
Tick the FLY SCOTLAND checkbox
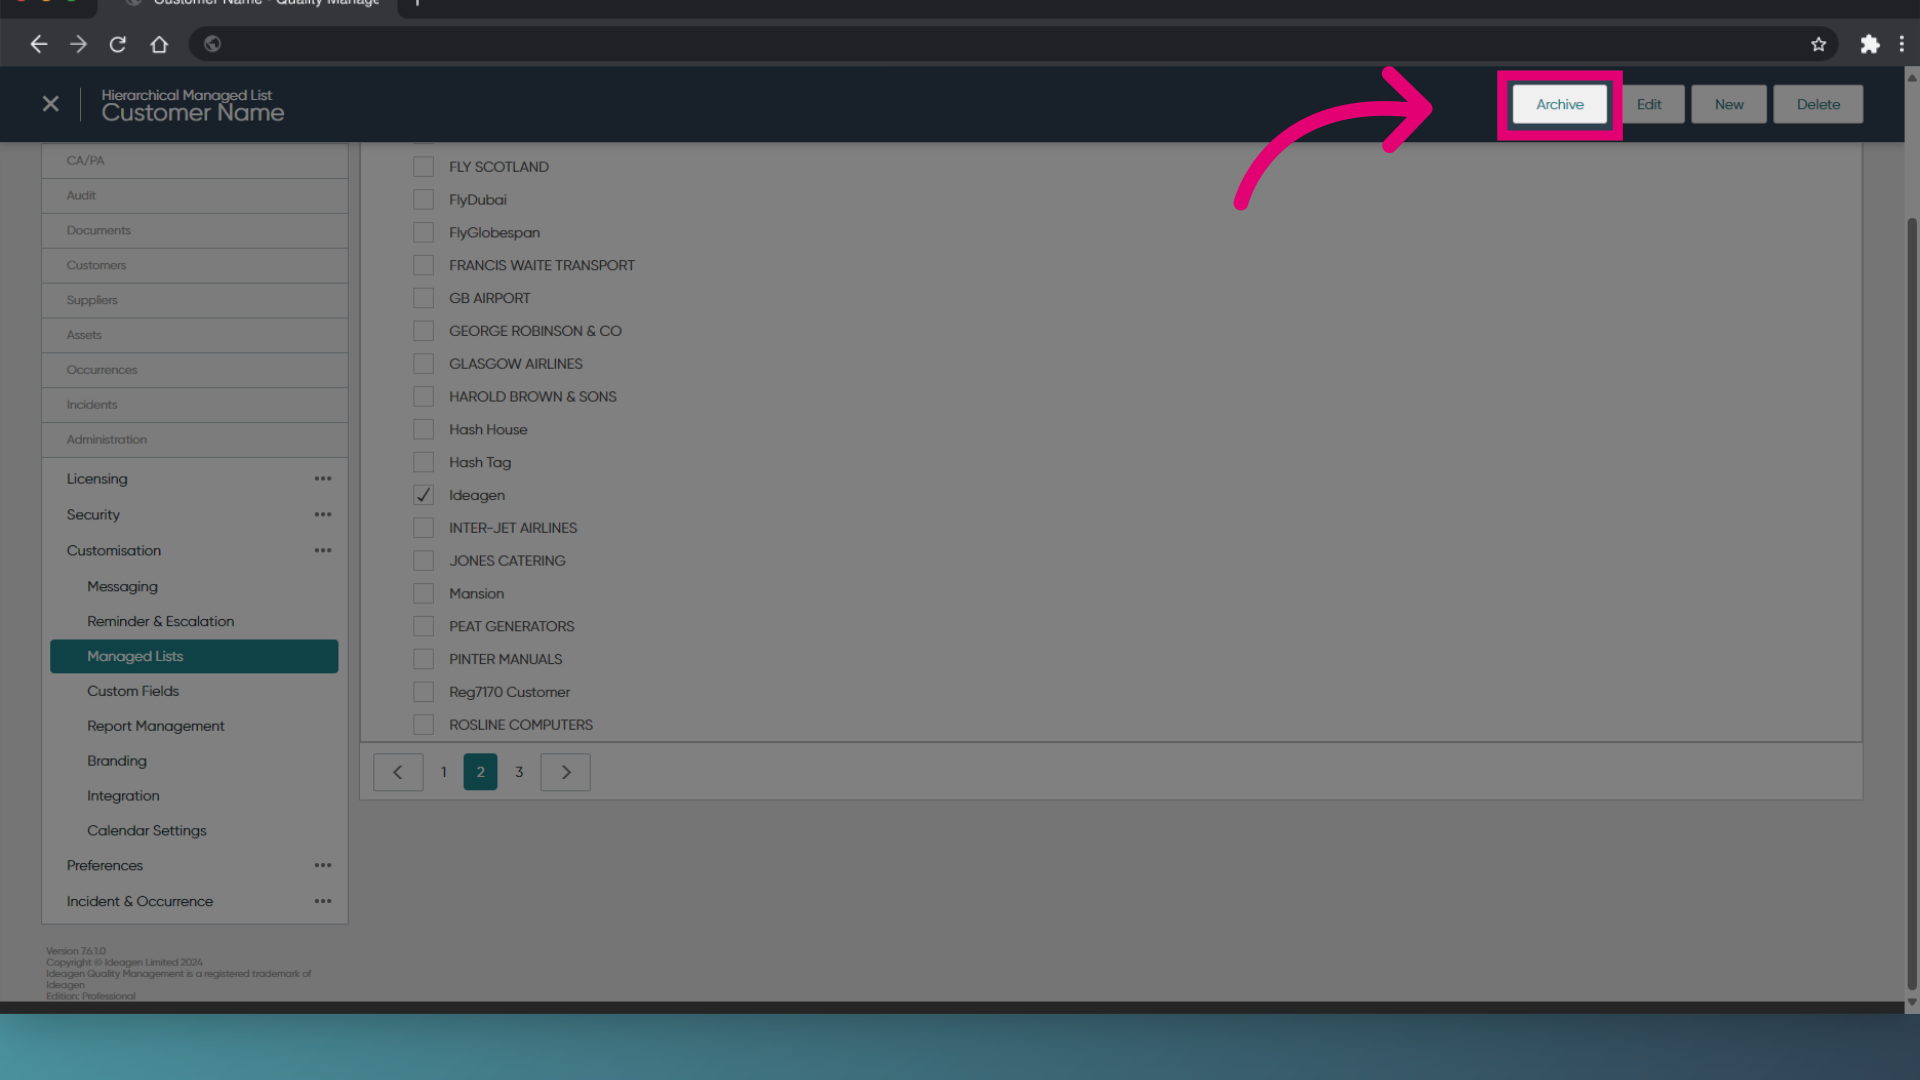point(424,167)
